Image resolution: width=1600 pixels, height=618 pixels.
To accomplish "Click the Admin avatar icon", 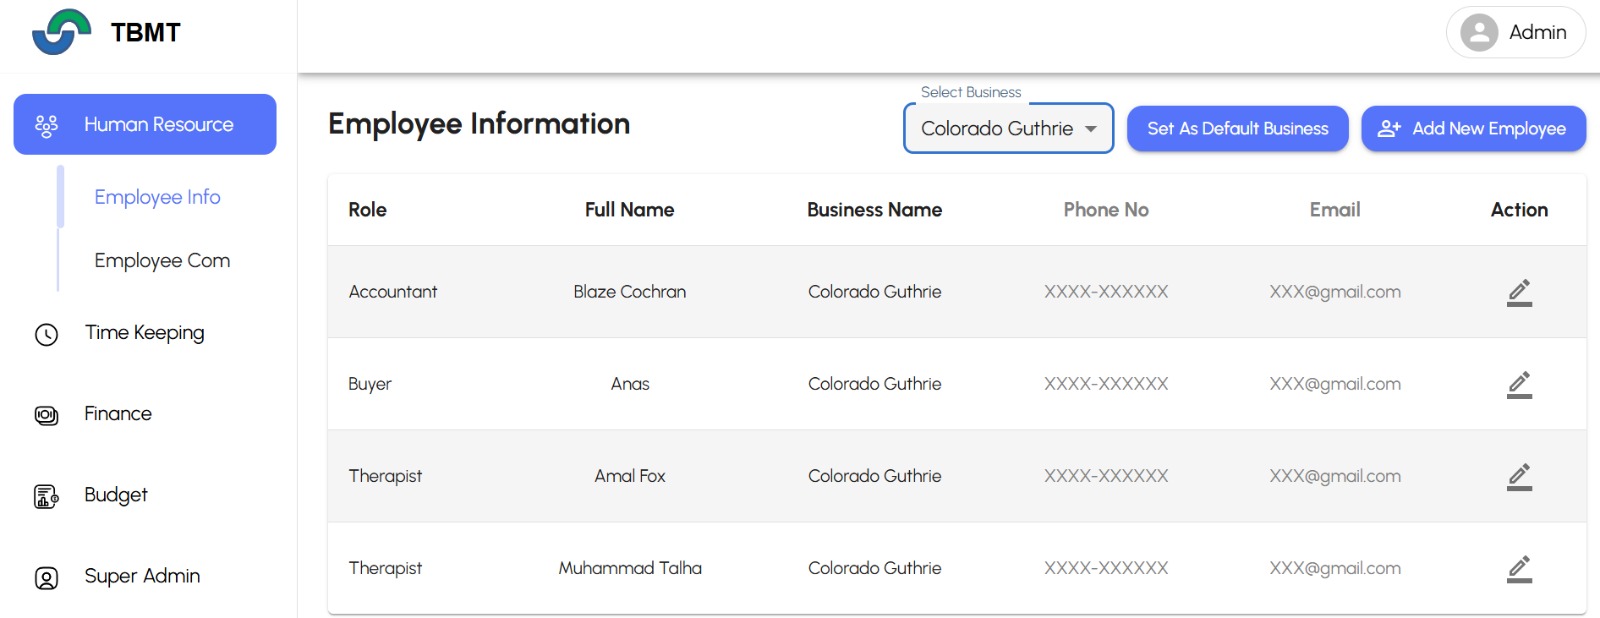I will coord(1478,32).
